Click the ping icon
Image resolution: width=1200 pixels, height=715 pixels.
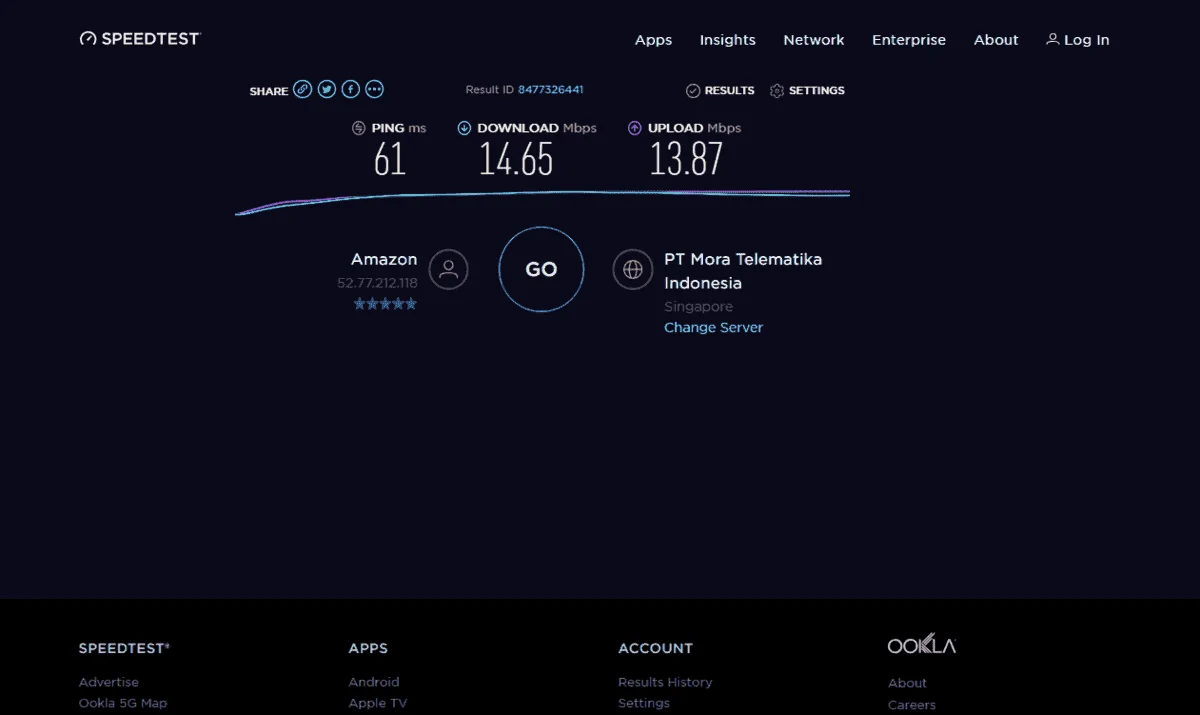click(x=359, y=128)
